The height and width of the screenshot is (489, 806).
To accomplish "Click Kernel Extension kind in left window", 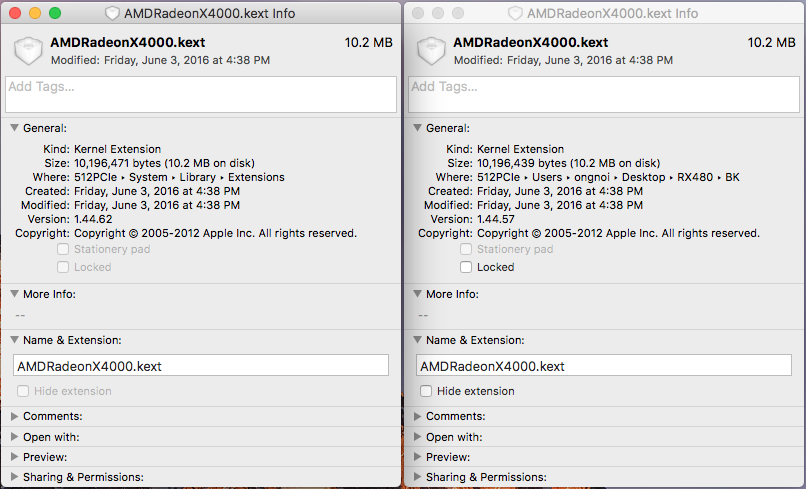I will click(x=118, y=149).
